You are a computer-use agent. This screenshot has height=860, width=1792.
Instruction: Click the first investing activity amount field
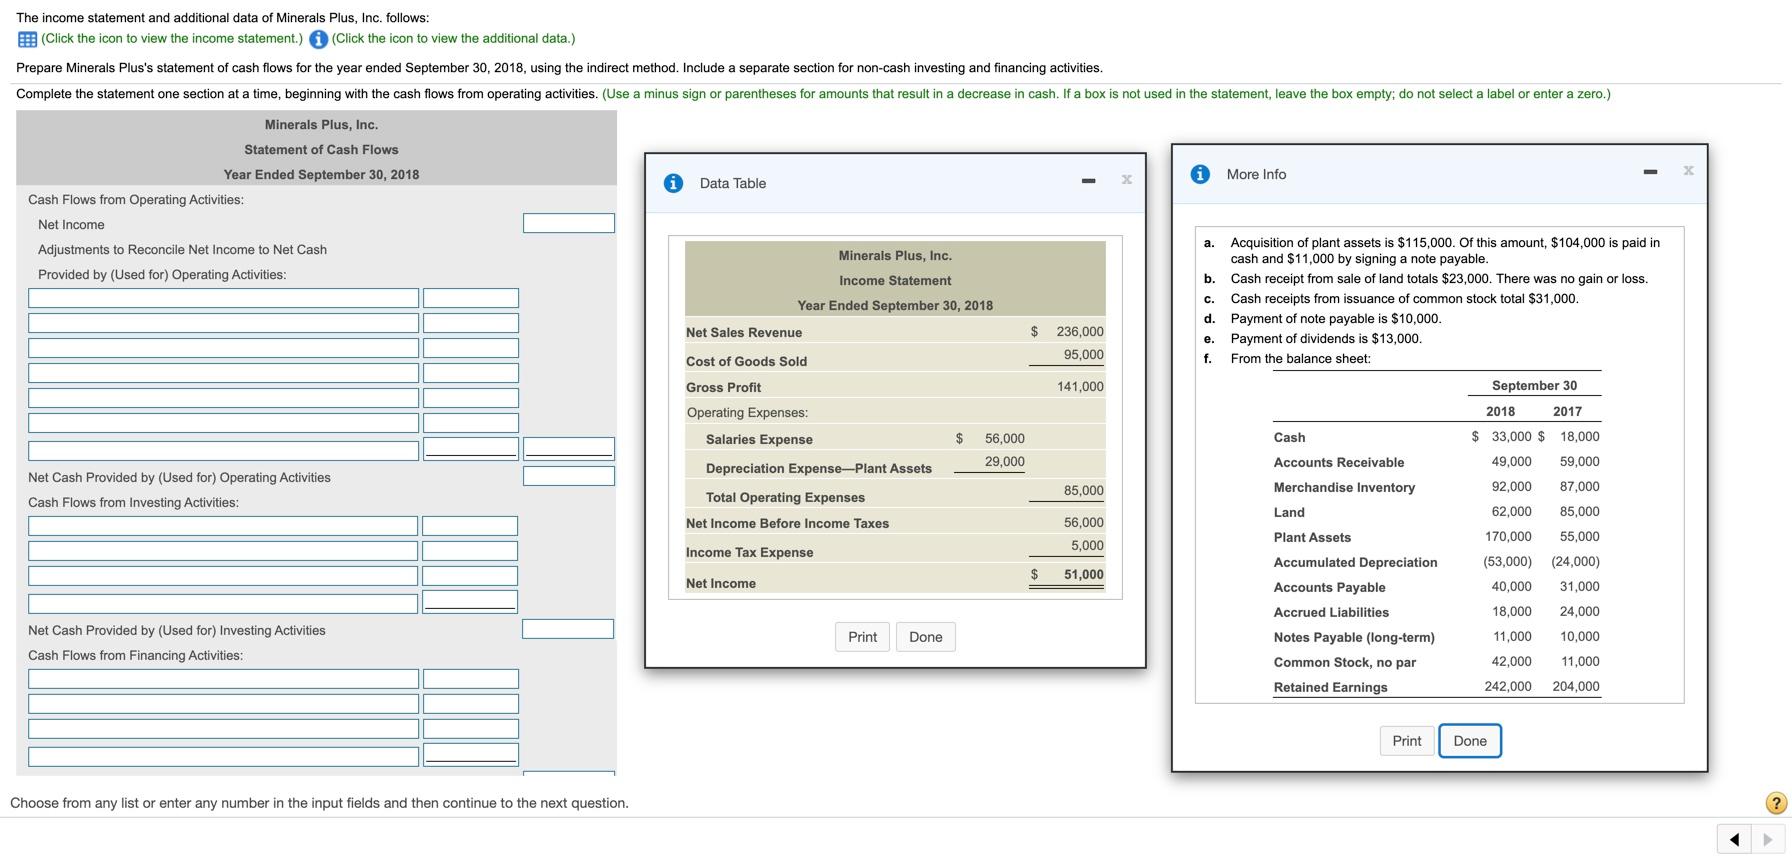coord(470,526)
